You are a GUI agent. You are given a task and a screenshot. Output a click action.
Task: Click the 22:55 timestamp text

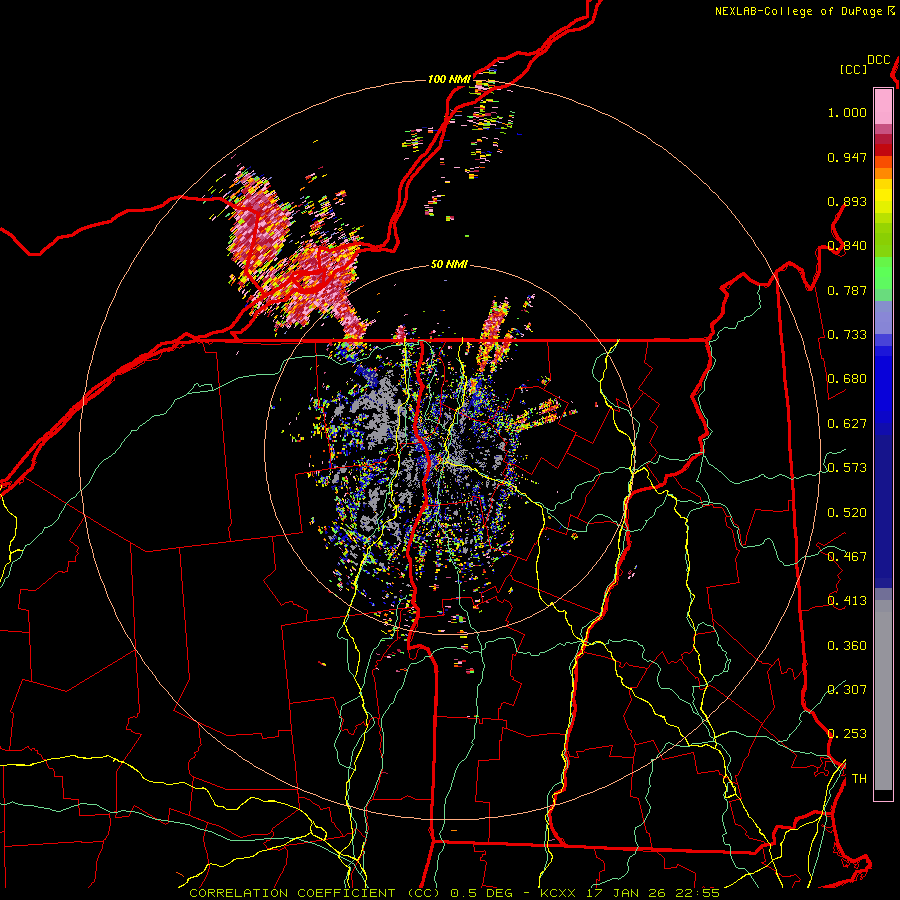697,893
